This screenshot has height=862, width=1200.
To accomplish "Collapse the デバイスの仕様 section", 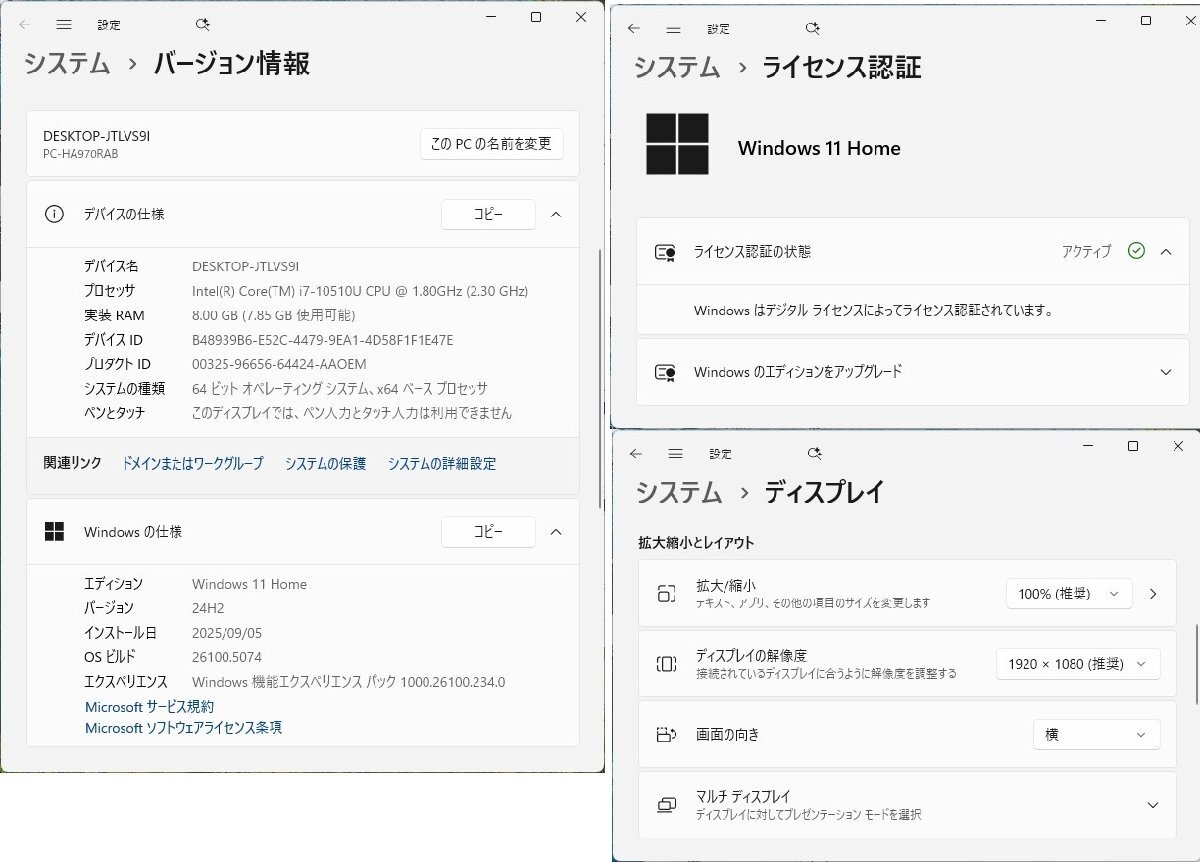I will pos(556,214).
